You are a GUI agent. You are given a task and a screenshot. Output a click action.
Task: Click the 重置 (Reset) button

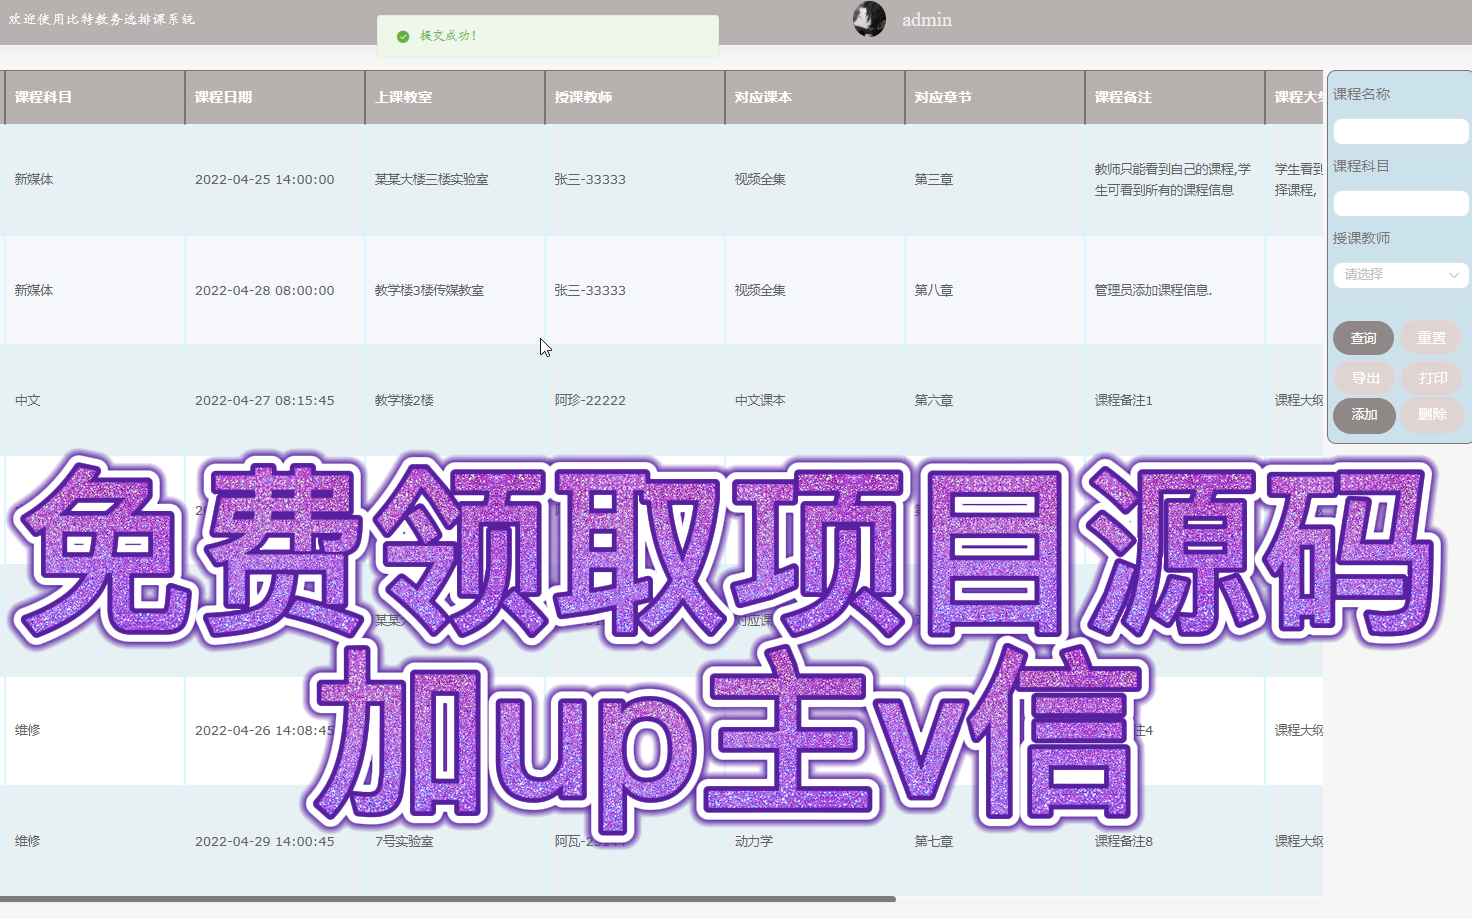[1430, 337]
